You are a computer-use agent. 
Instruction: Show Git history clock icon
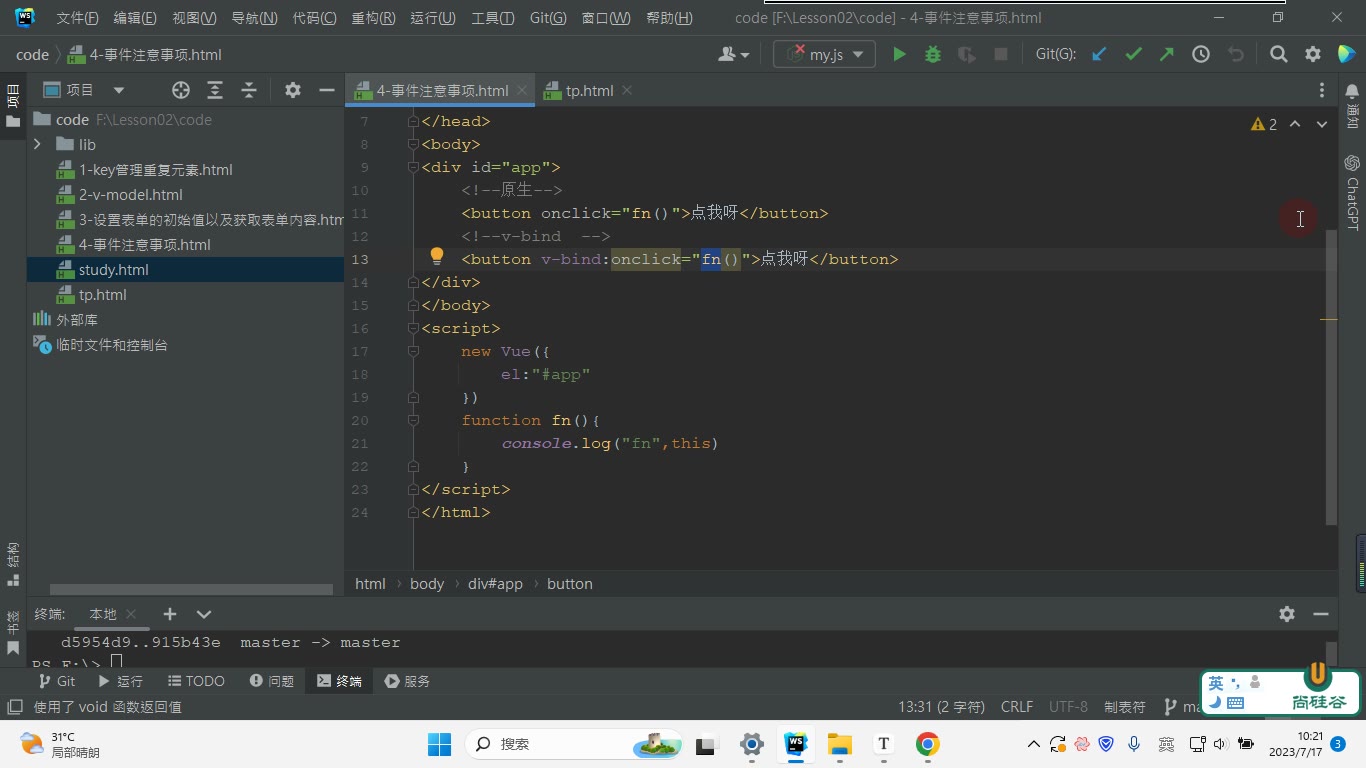tap(1201, 55)
